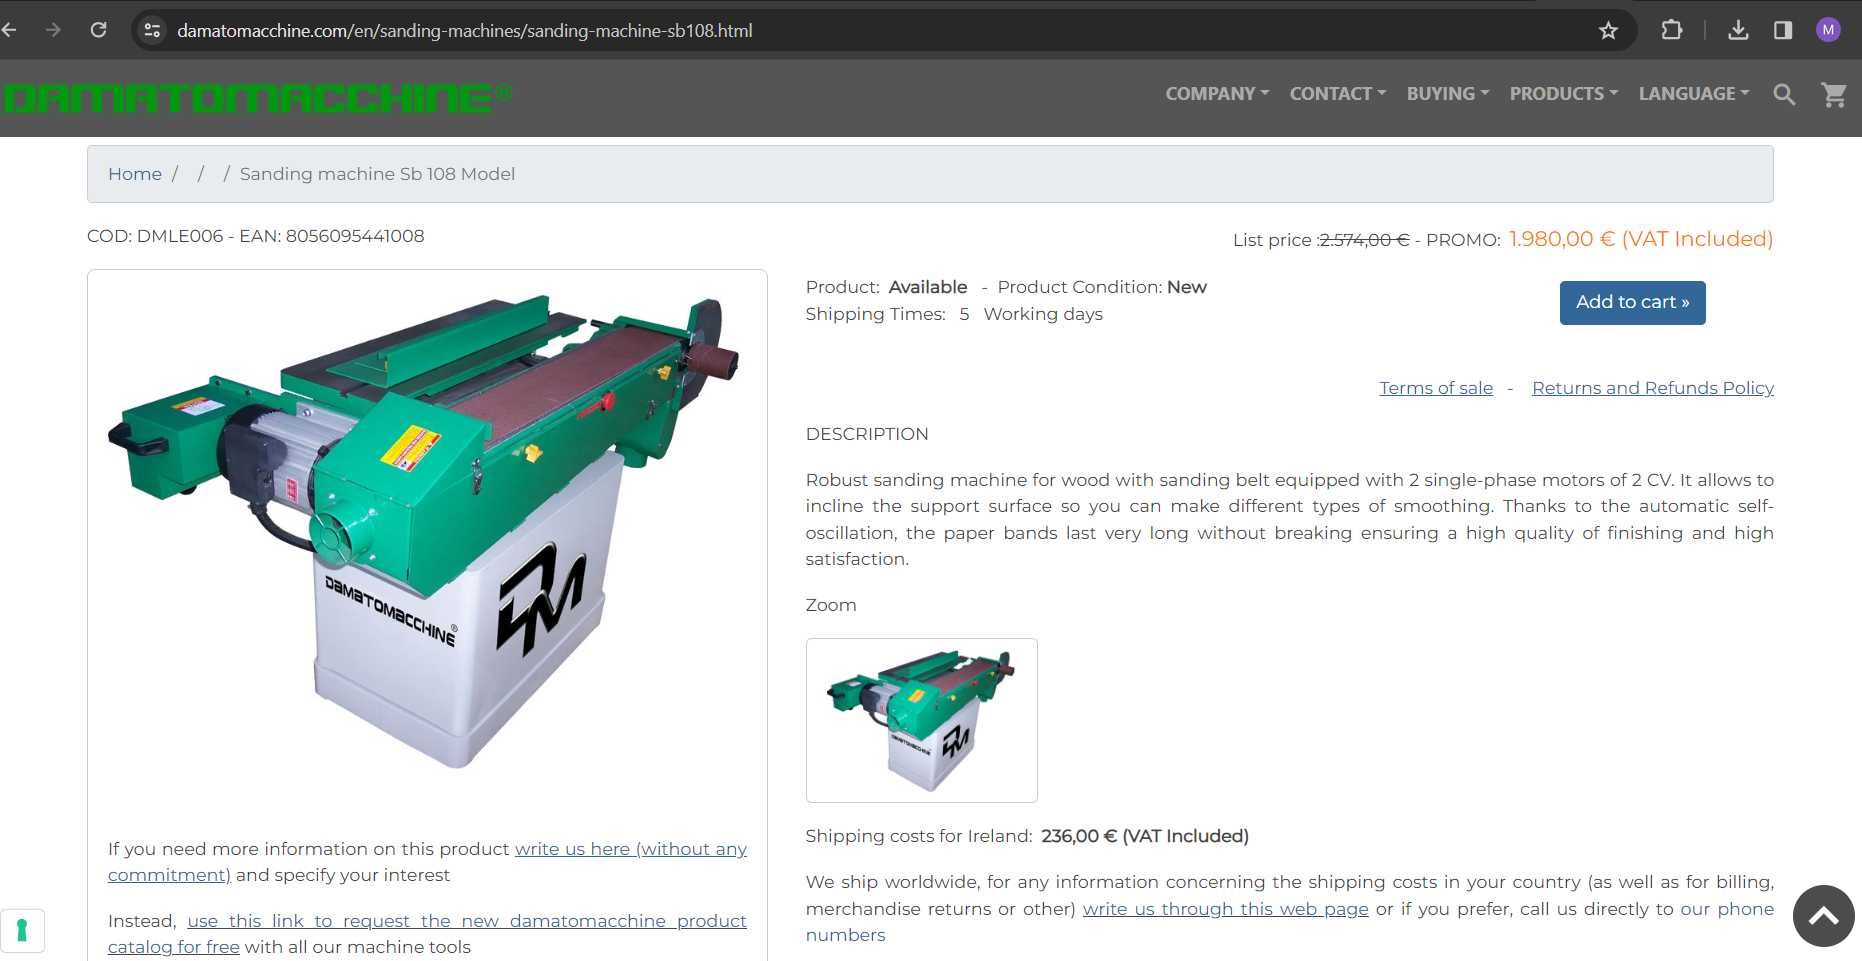Bookmark this page with the star icon
This screenshot has height=961, width=1862.
point(1608,30)
